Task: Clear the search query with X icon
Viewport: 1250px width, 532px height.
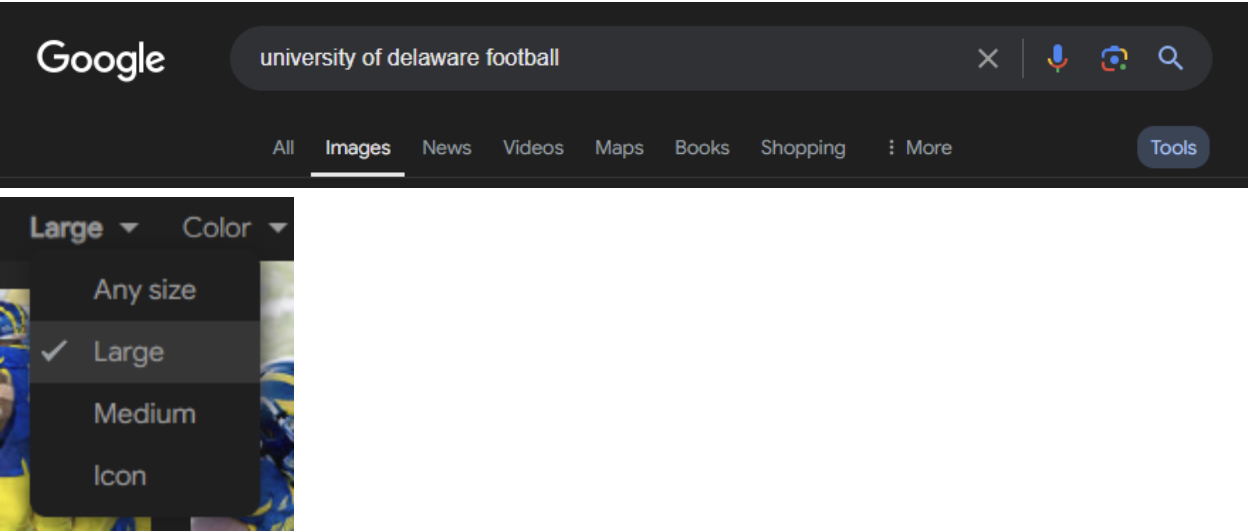Action: coord(988,59)
